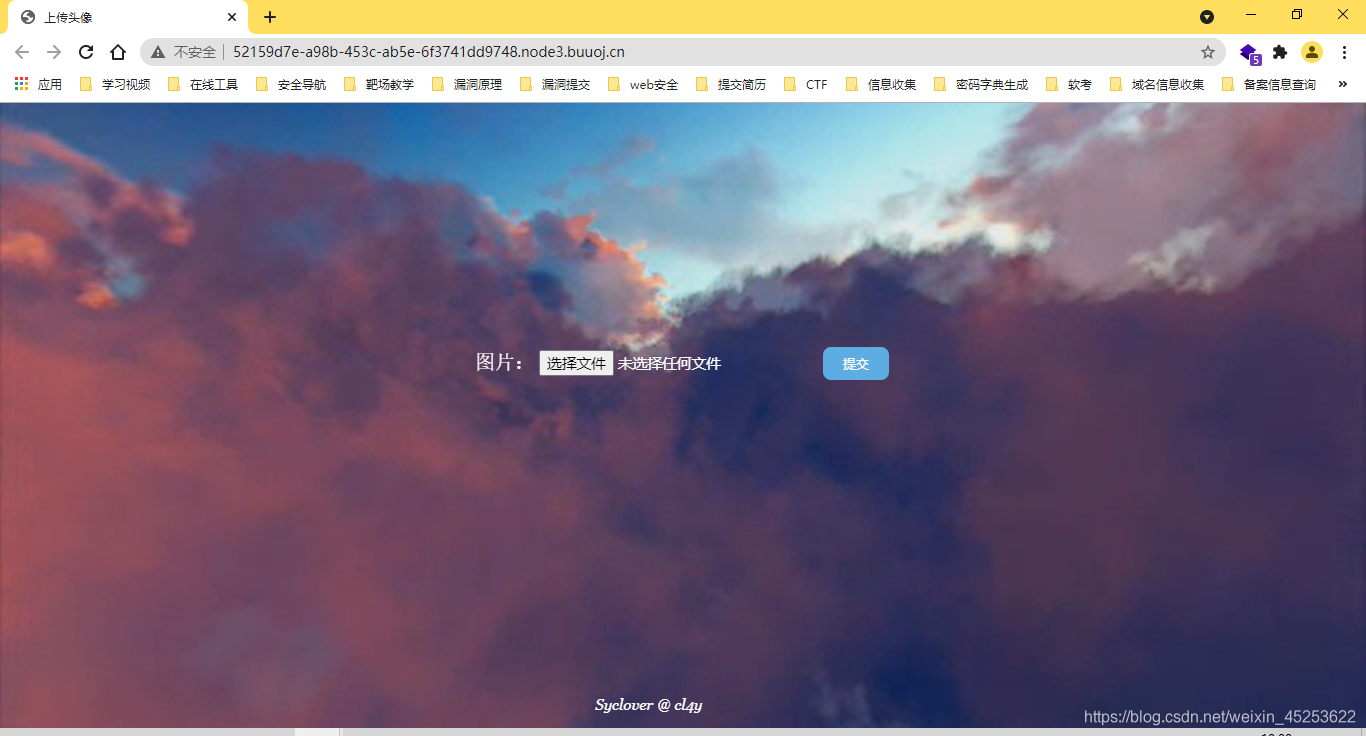1366x736 pixels.
Task: Open Chrome's three-dot customize menu
Action: [x=1344, y=52]
